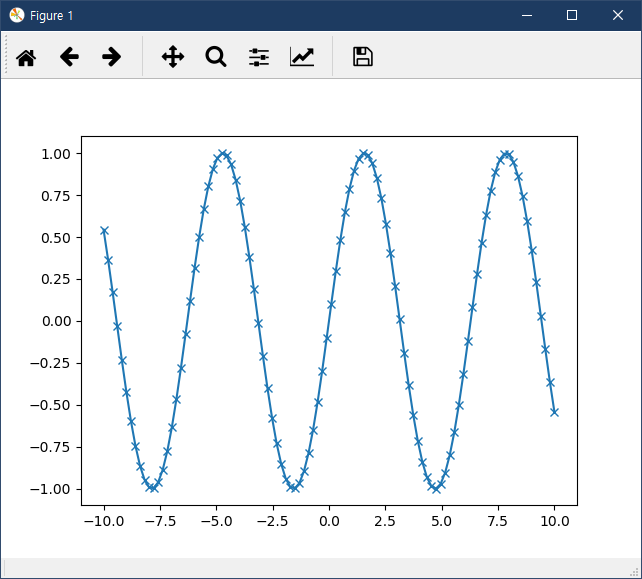
Task: Click the y-axis label −1.00
Action: point(50,489)
